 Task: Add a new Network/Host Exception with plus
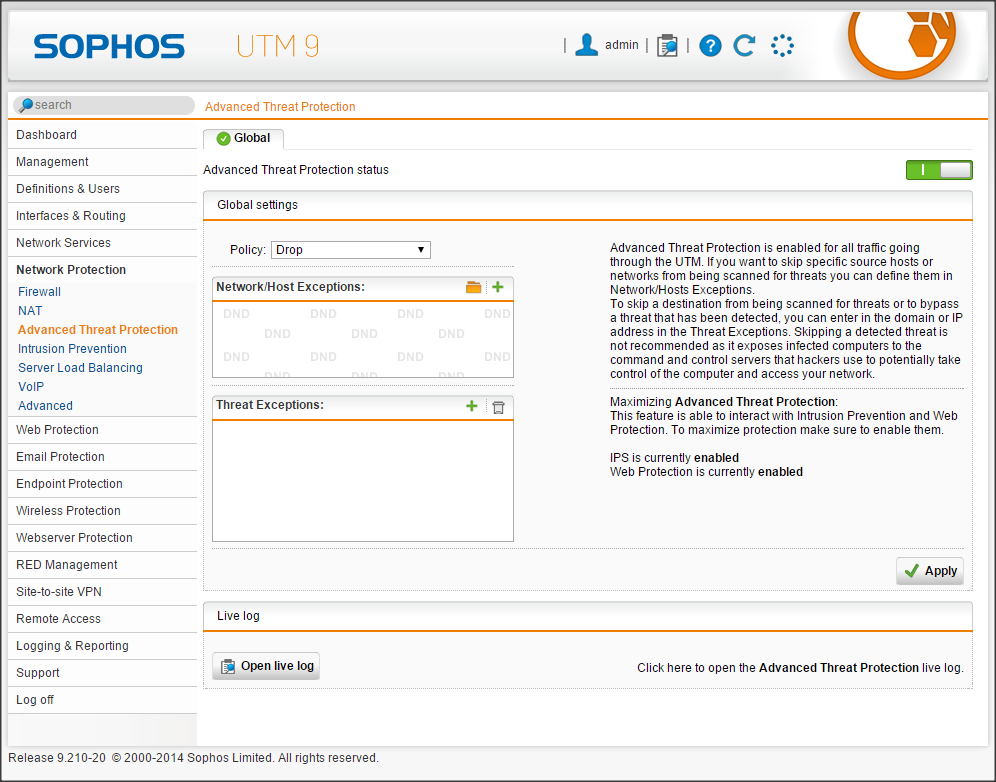click(498, 287)
